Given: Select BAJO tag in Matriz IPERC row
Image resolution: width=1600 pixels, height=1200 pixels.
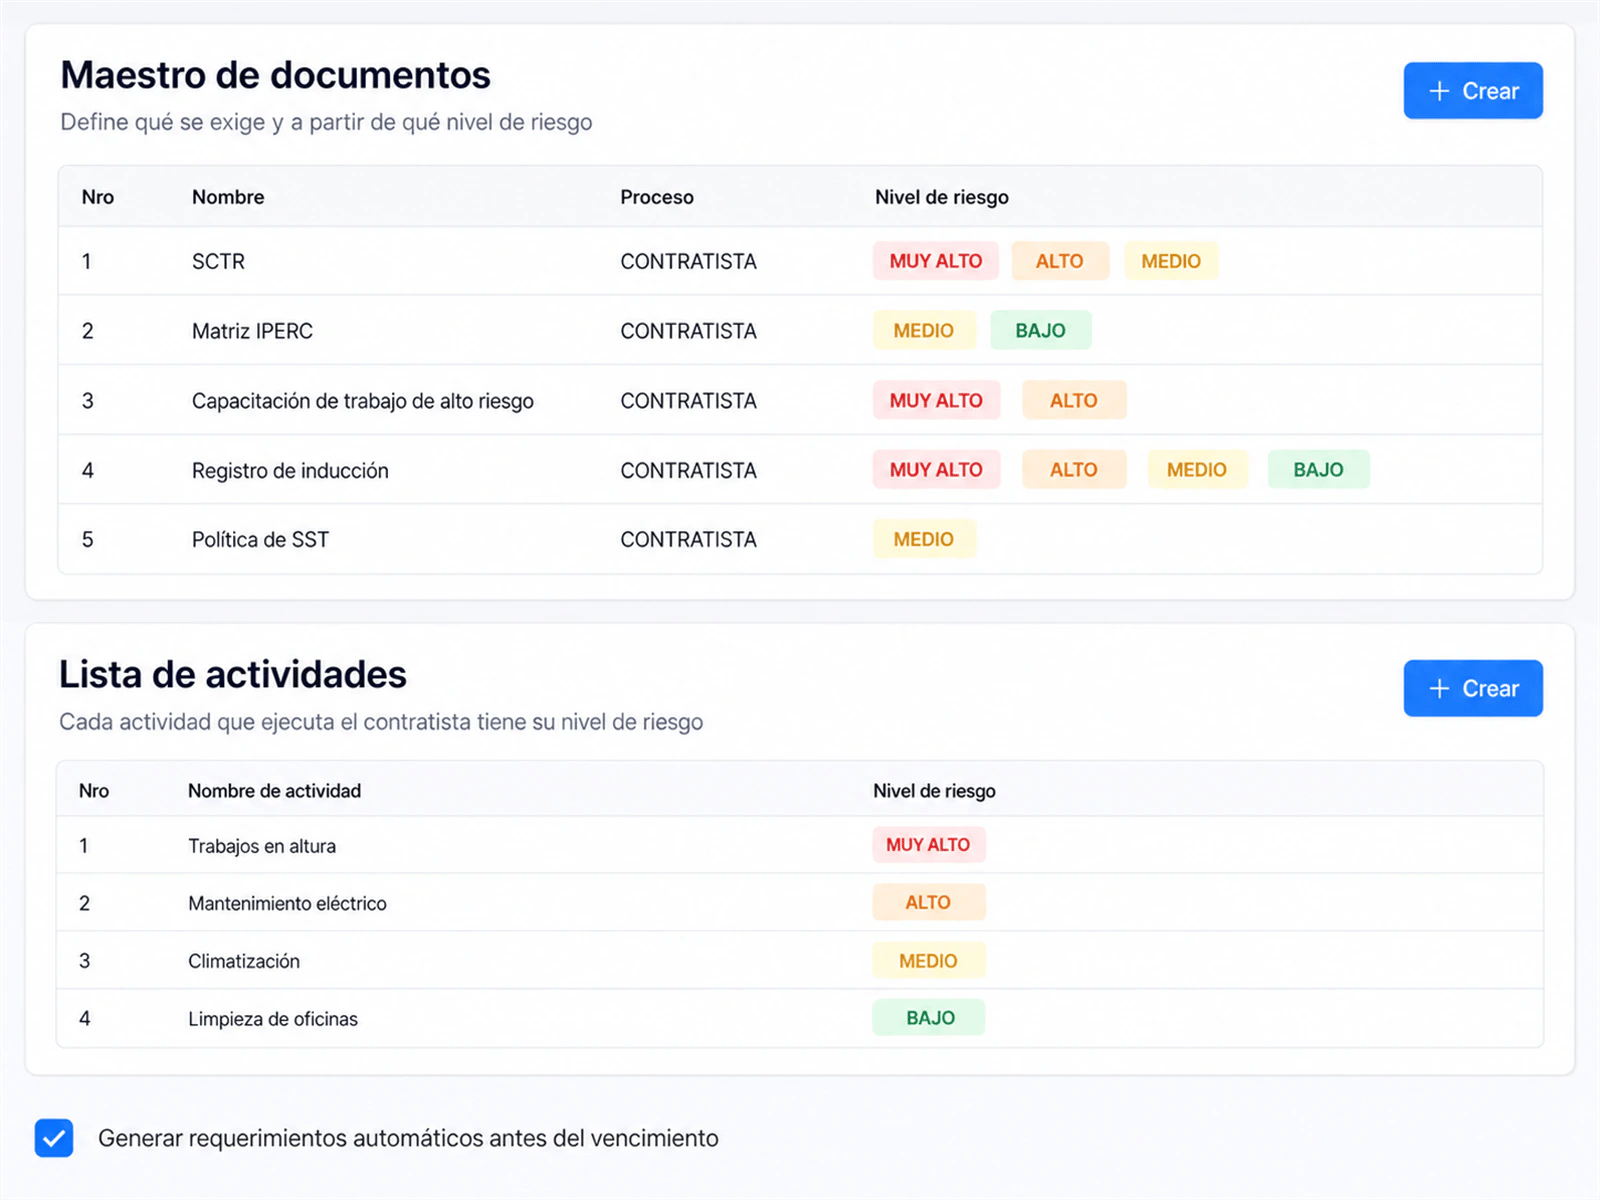Looking at the screenshot, I should [1040, 330].
